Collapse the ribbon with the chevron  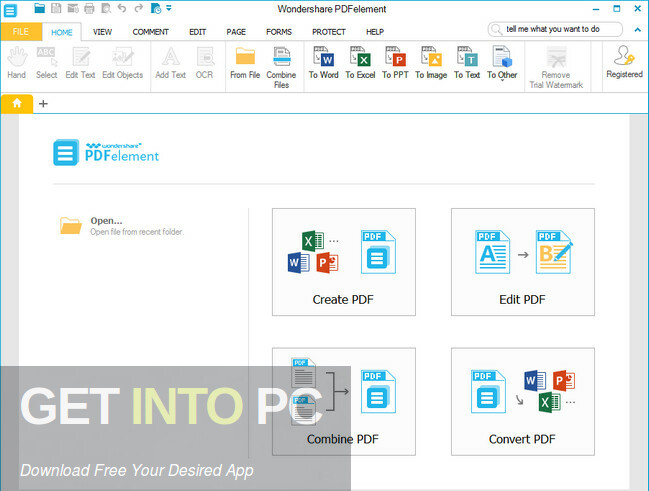coord(637,30)
